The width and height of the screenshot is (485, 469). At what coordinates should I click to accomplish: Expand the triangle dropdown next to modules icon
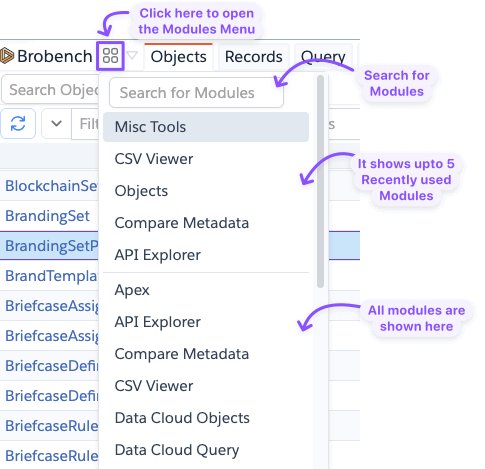coord(132,55)
